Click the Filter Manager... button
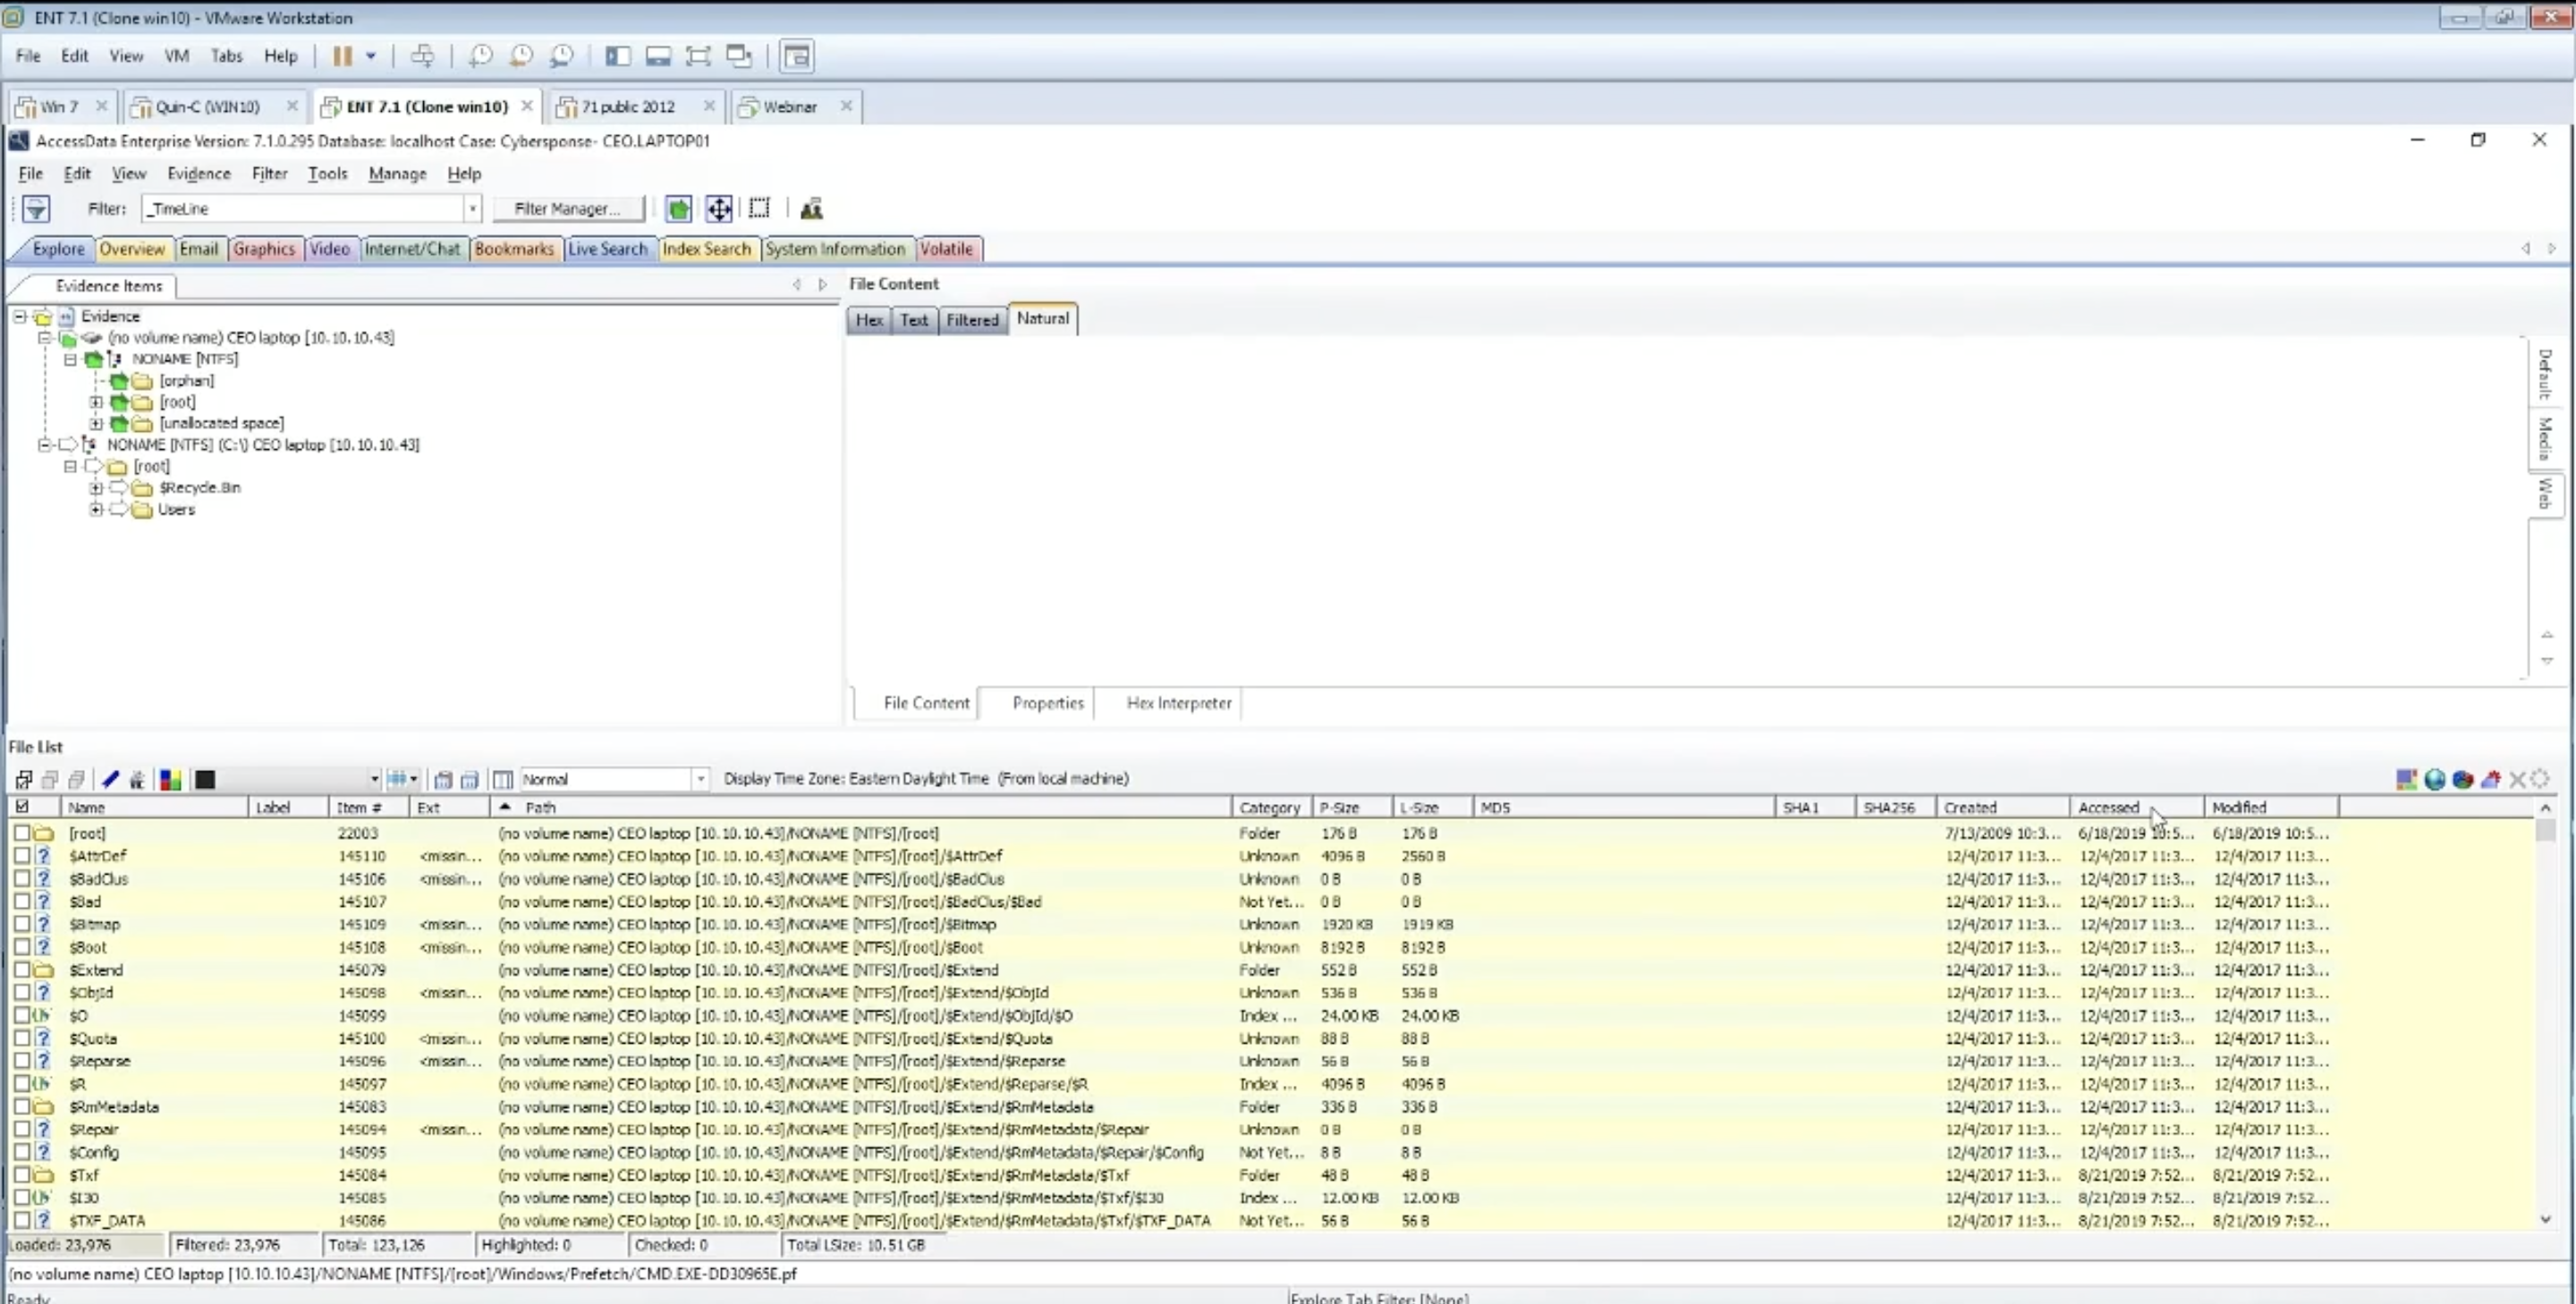 567,208
